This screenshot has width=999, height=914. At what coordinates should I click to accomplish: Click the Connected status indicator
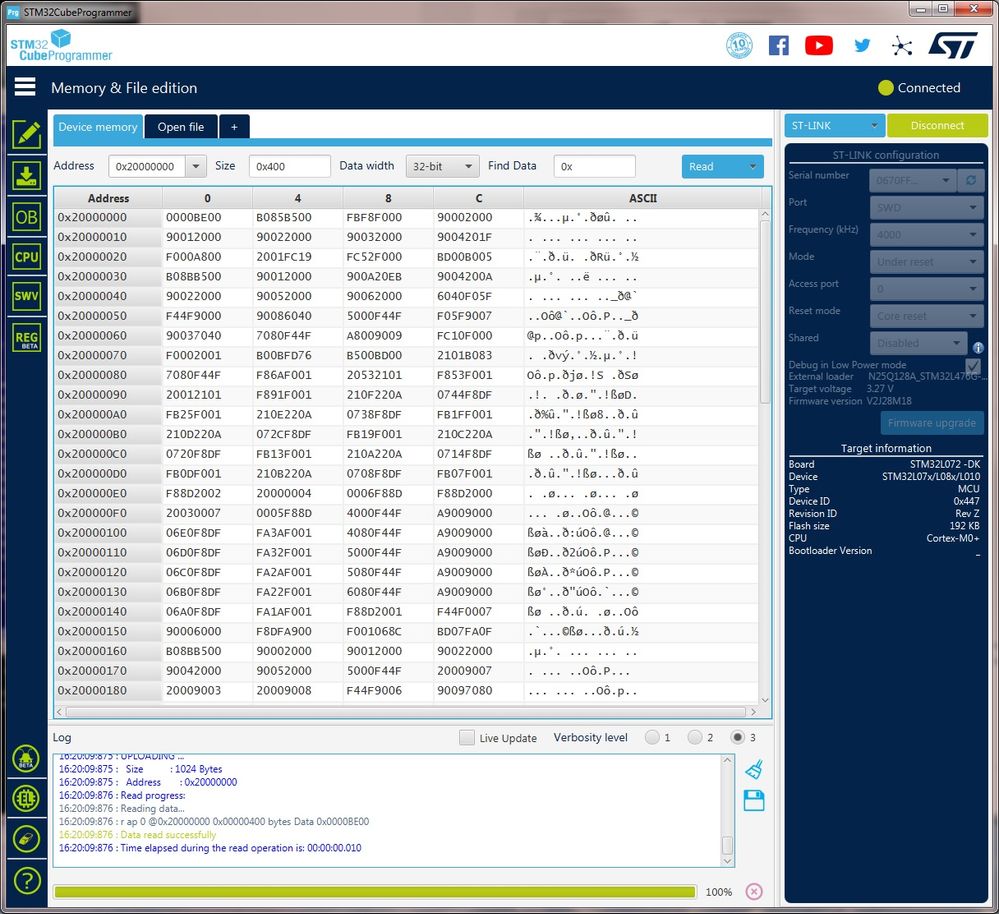(919, 88)
